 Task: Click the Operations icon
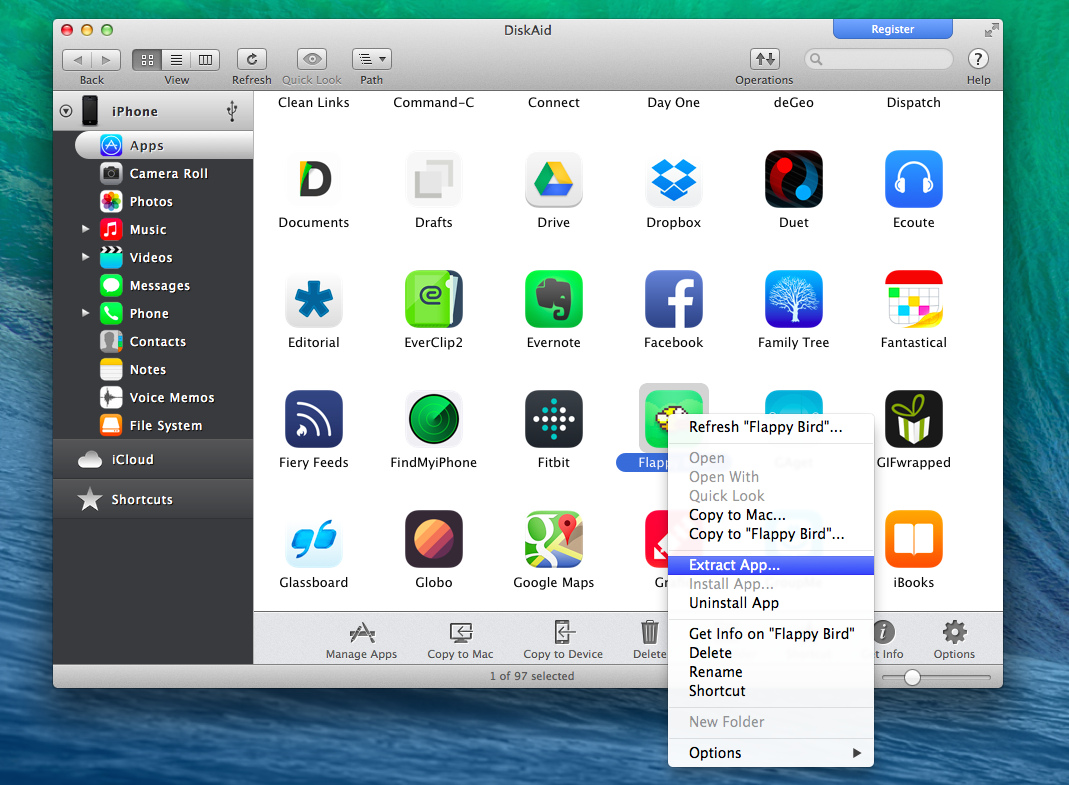tap(763, 59)
